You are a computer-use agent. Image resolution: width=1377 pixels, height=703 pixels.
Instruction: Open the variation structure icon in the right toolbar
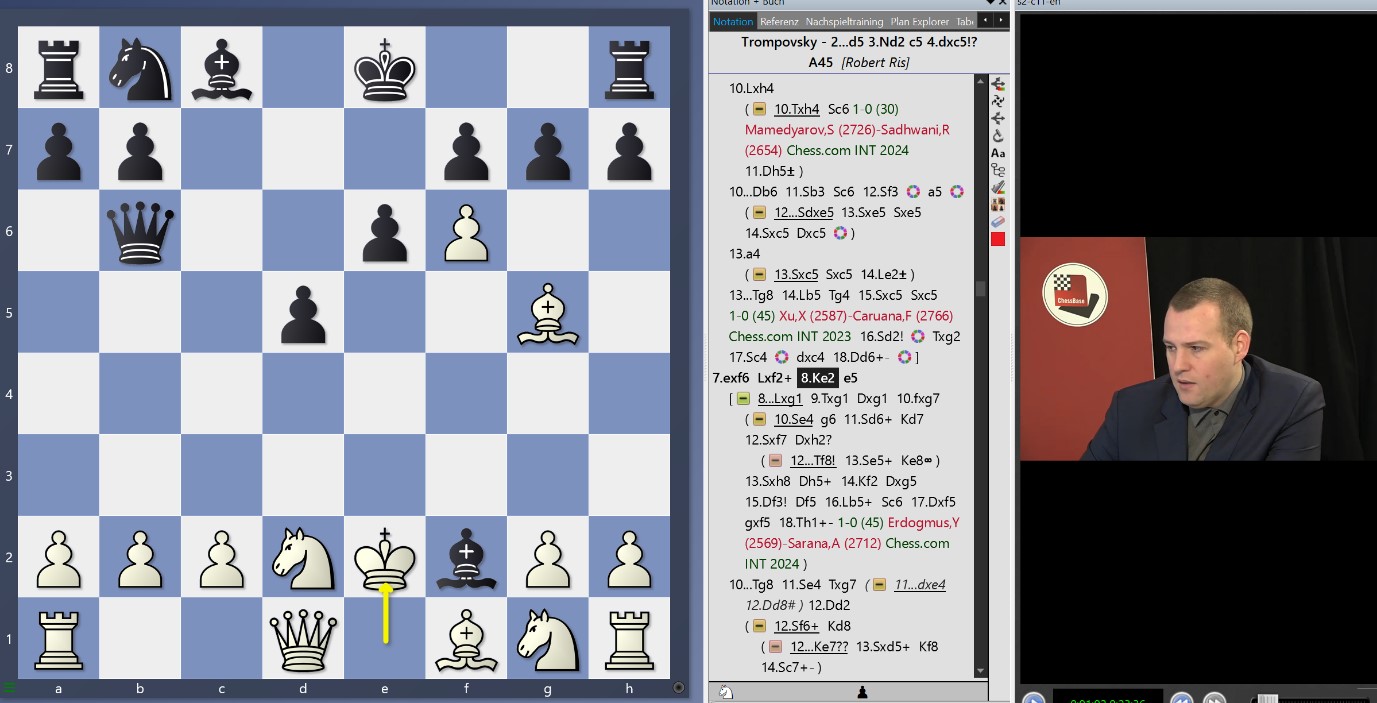coord(997,170)
